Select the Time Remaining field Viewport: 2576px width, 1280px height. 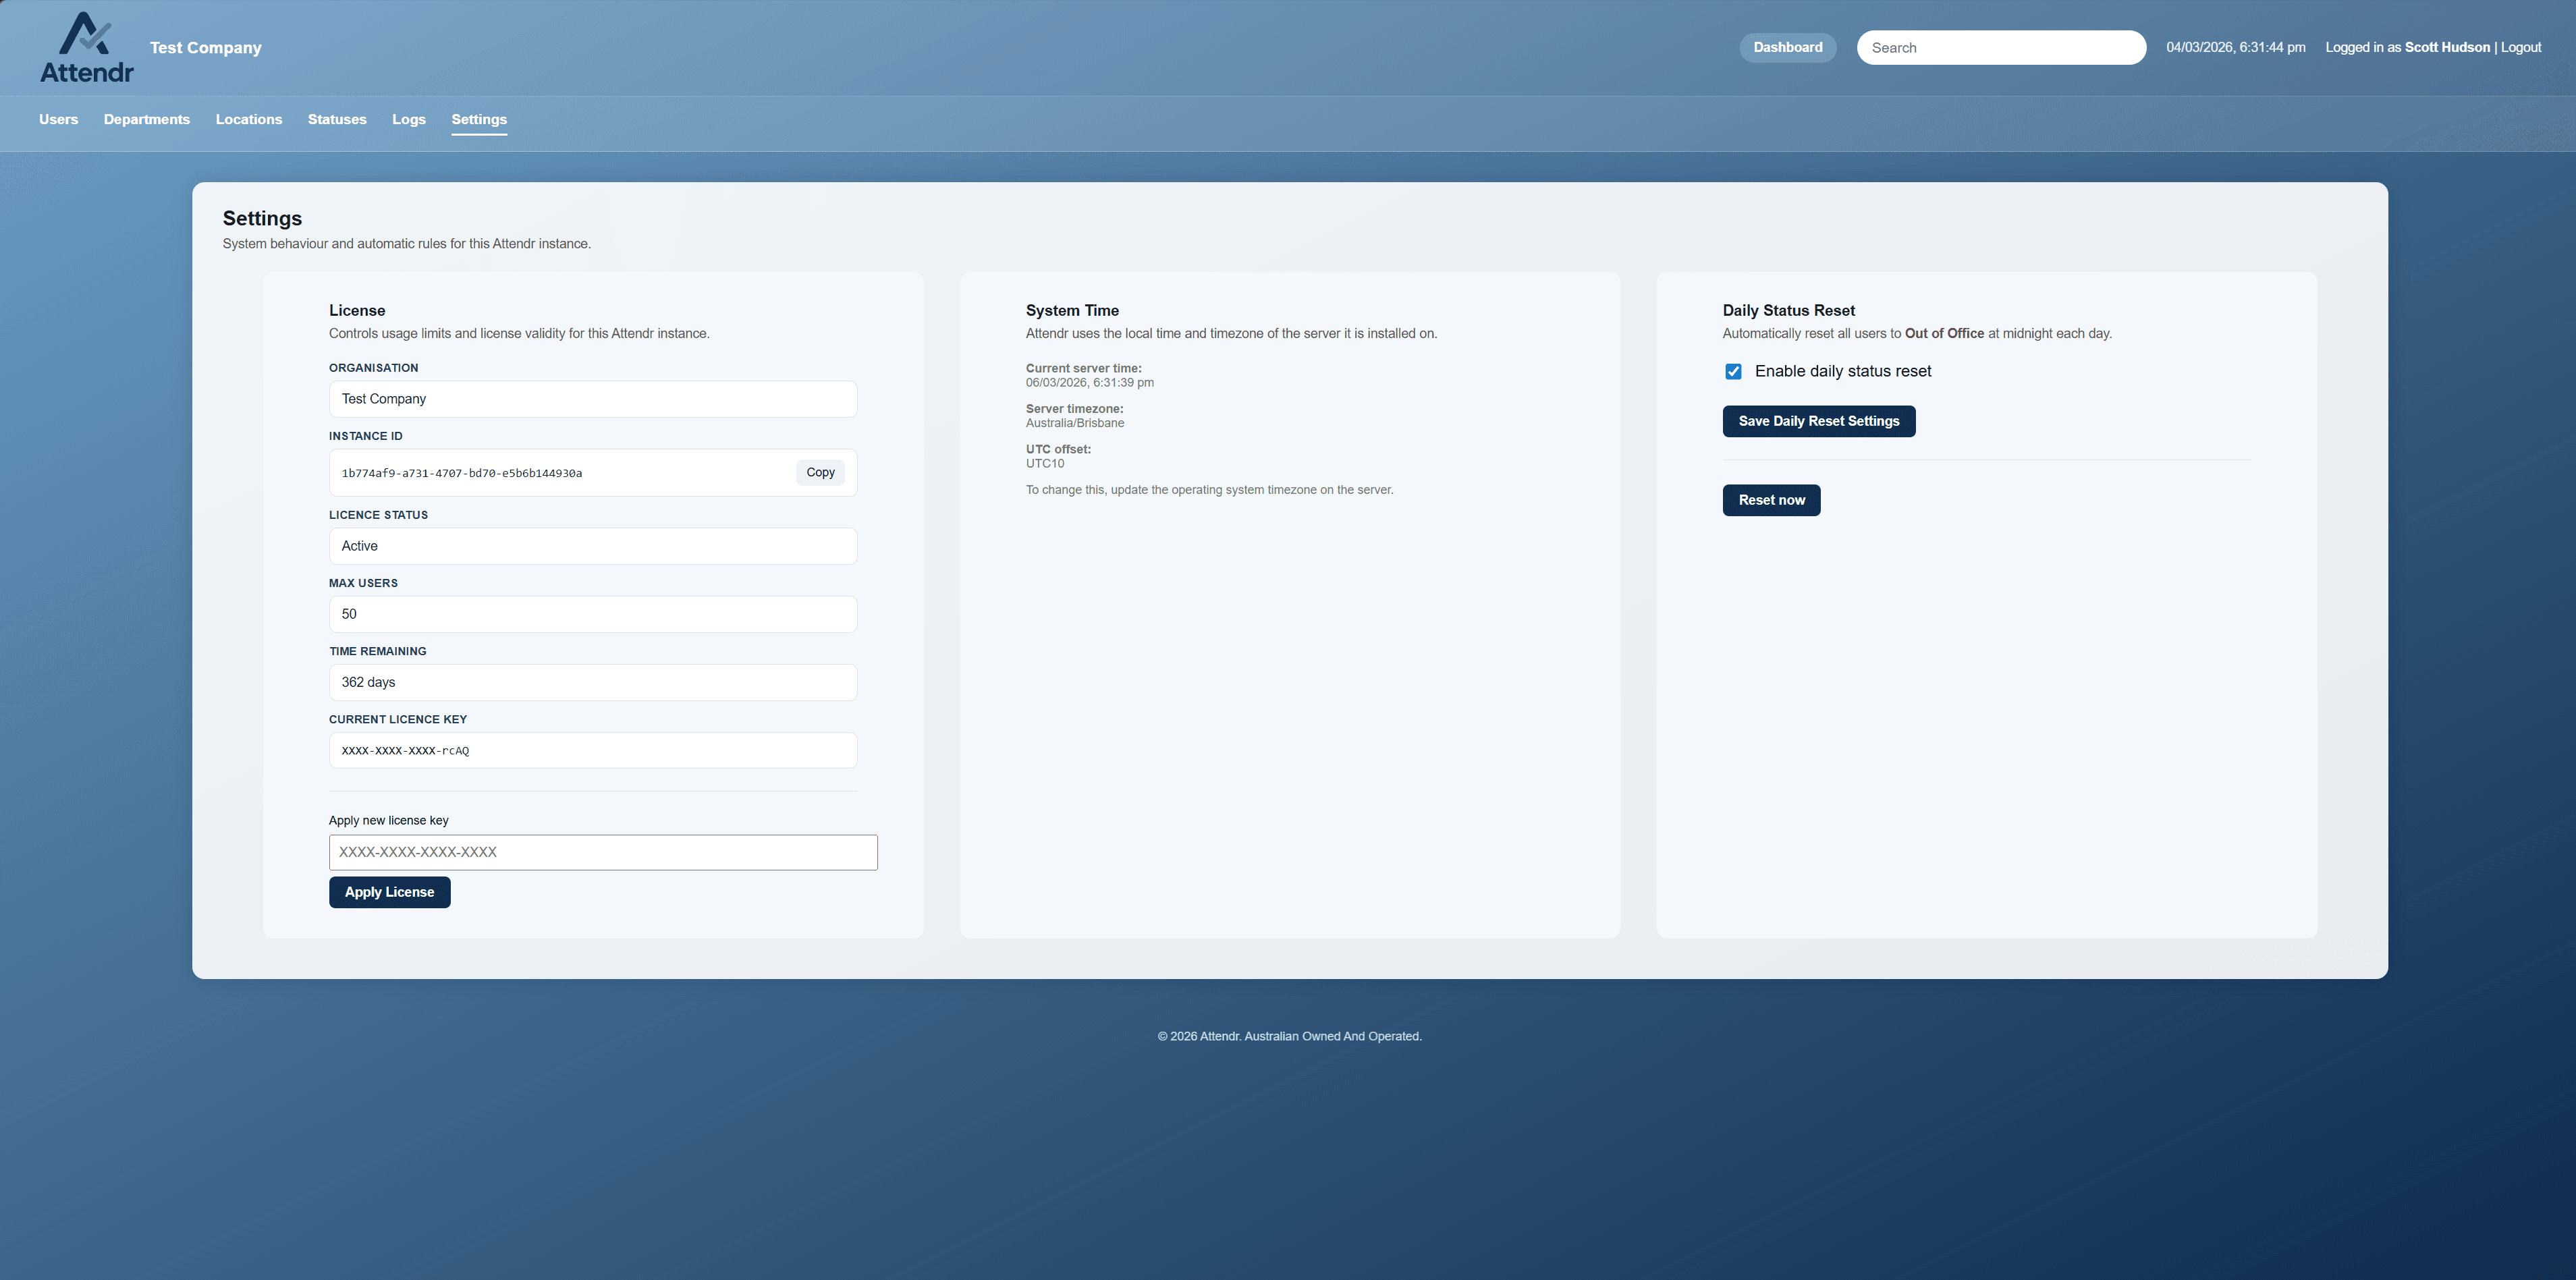[x=592, y=682]
